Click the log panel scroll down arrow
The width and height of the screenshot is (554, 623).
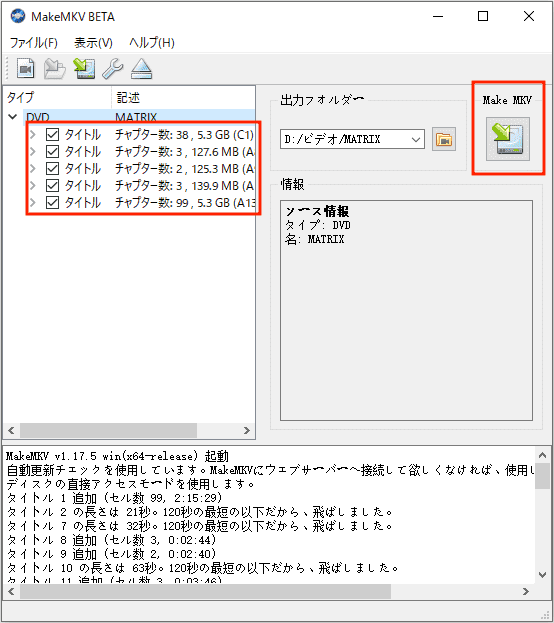point(542,575)
